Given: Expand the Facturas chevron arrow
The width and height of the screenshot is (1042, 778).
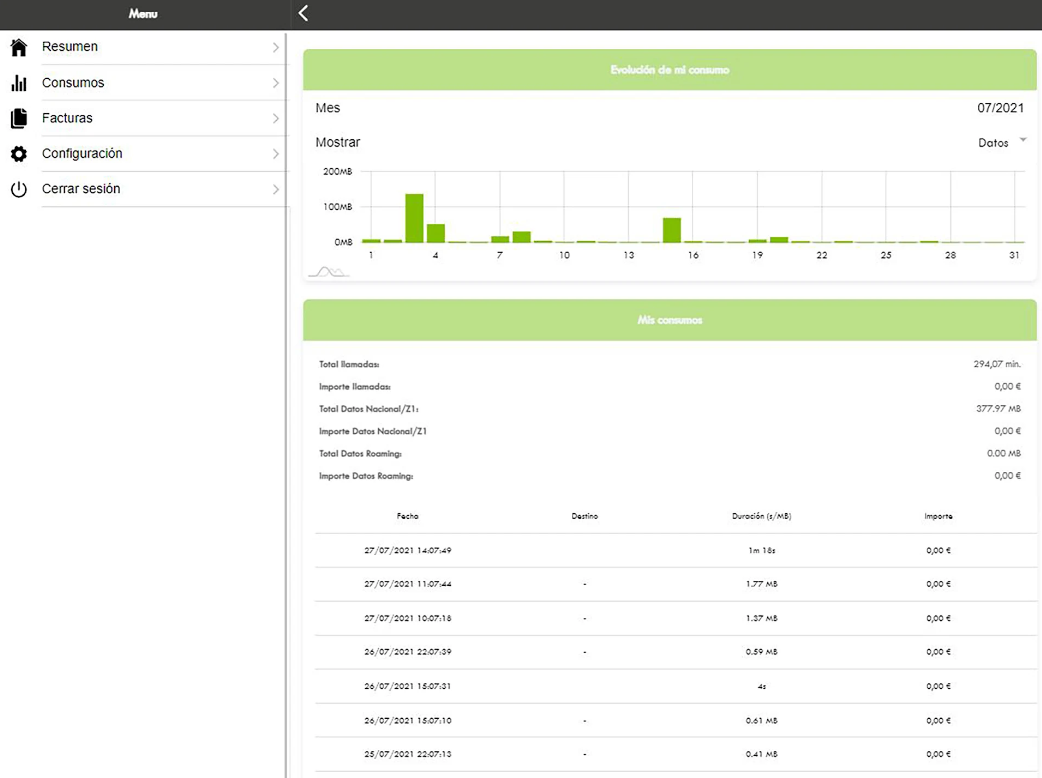Looking at the screenshot, I should (275, 118).
